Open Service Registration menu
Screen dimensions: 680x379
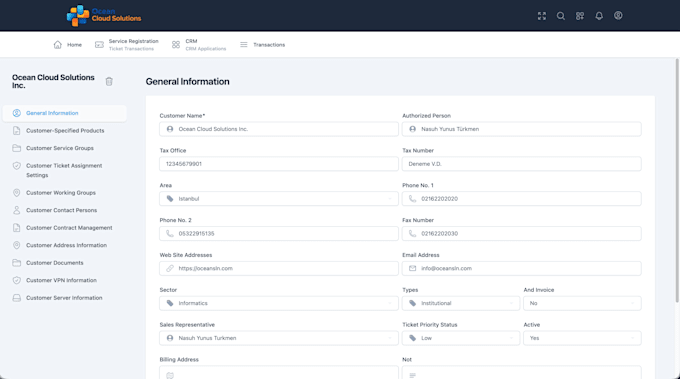tap(127, 45)
